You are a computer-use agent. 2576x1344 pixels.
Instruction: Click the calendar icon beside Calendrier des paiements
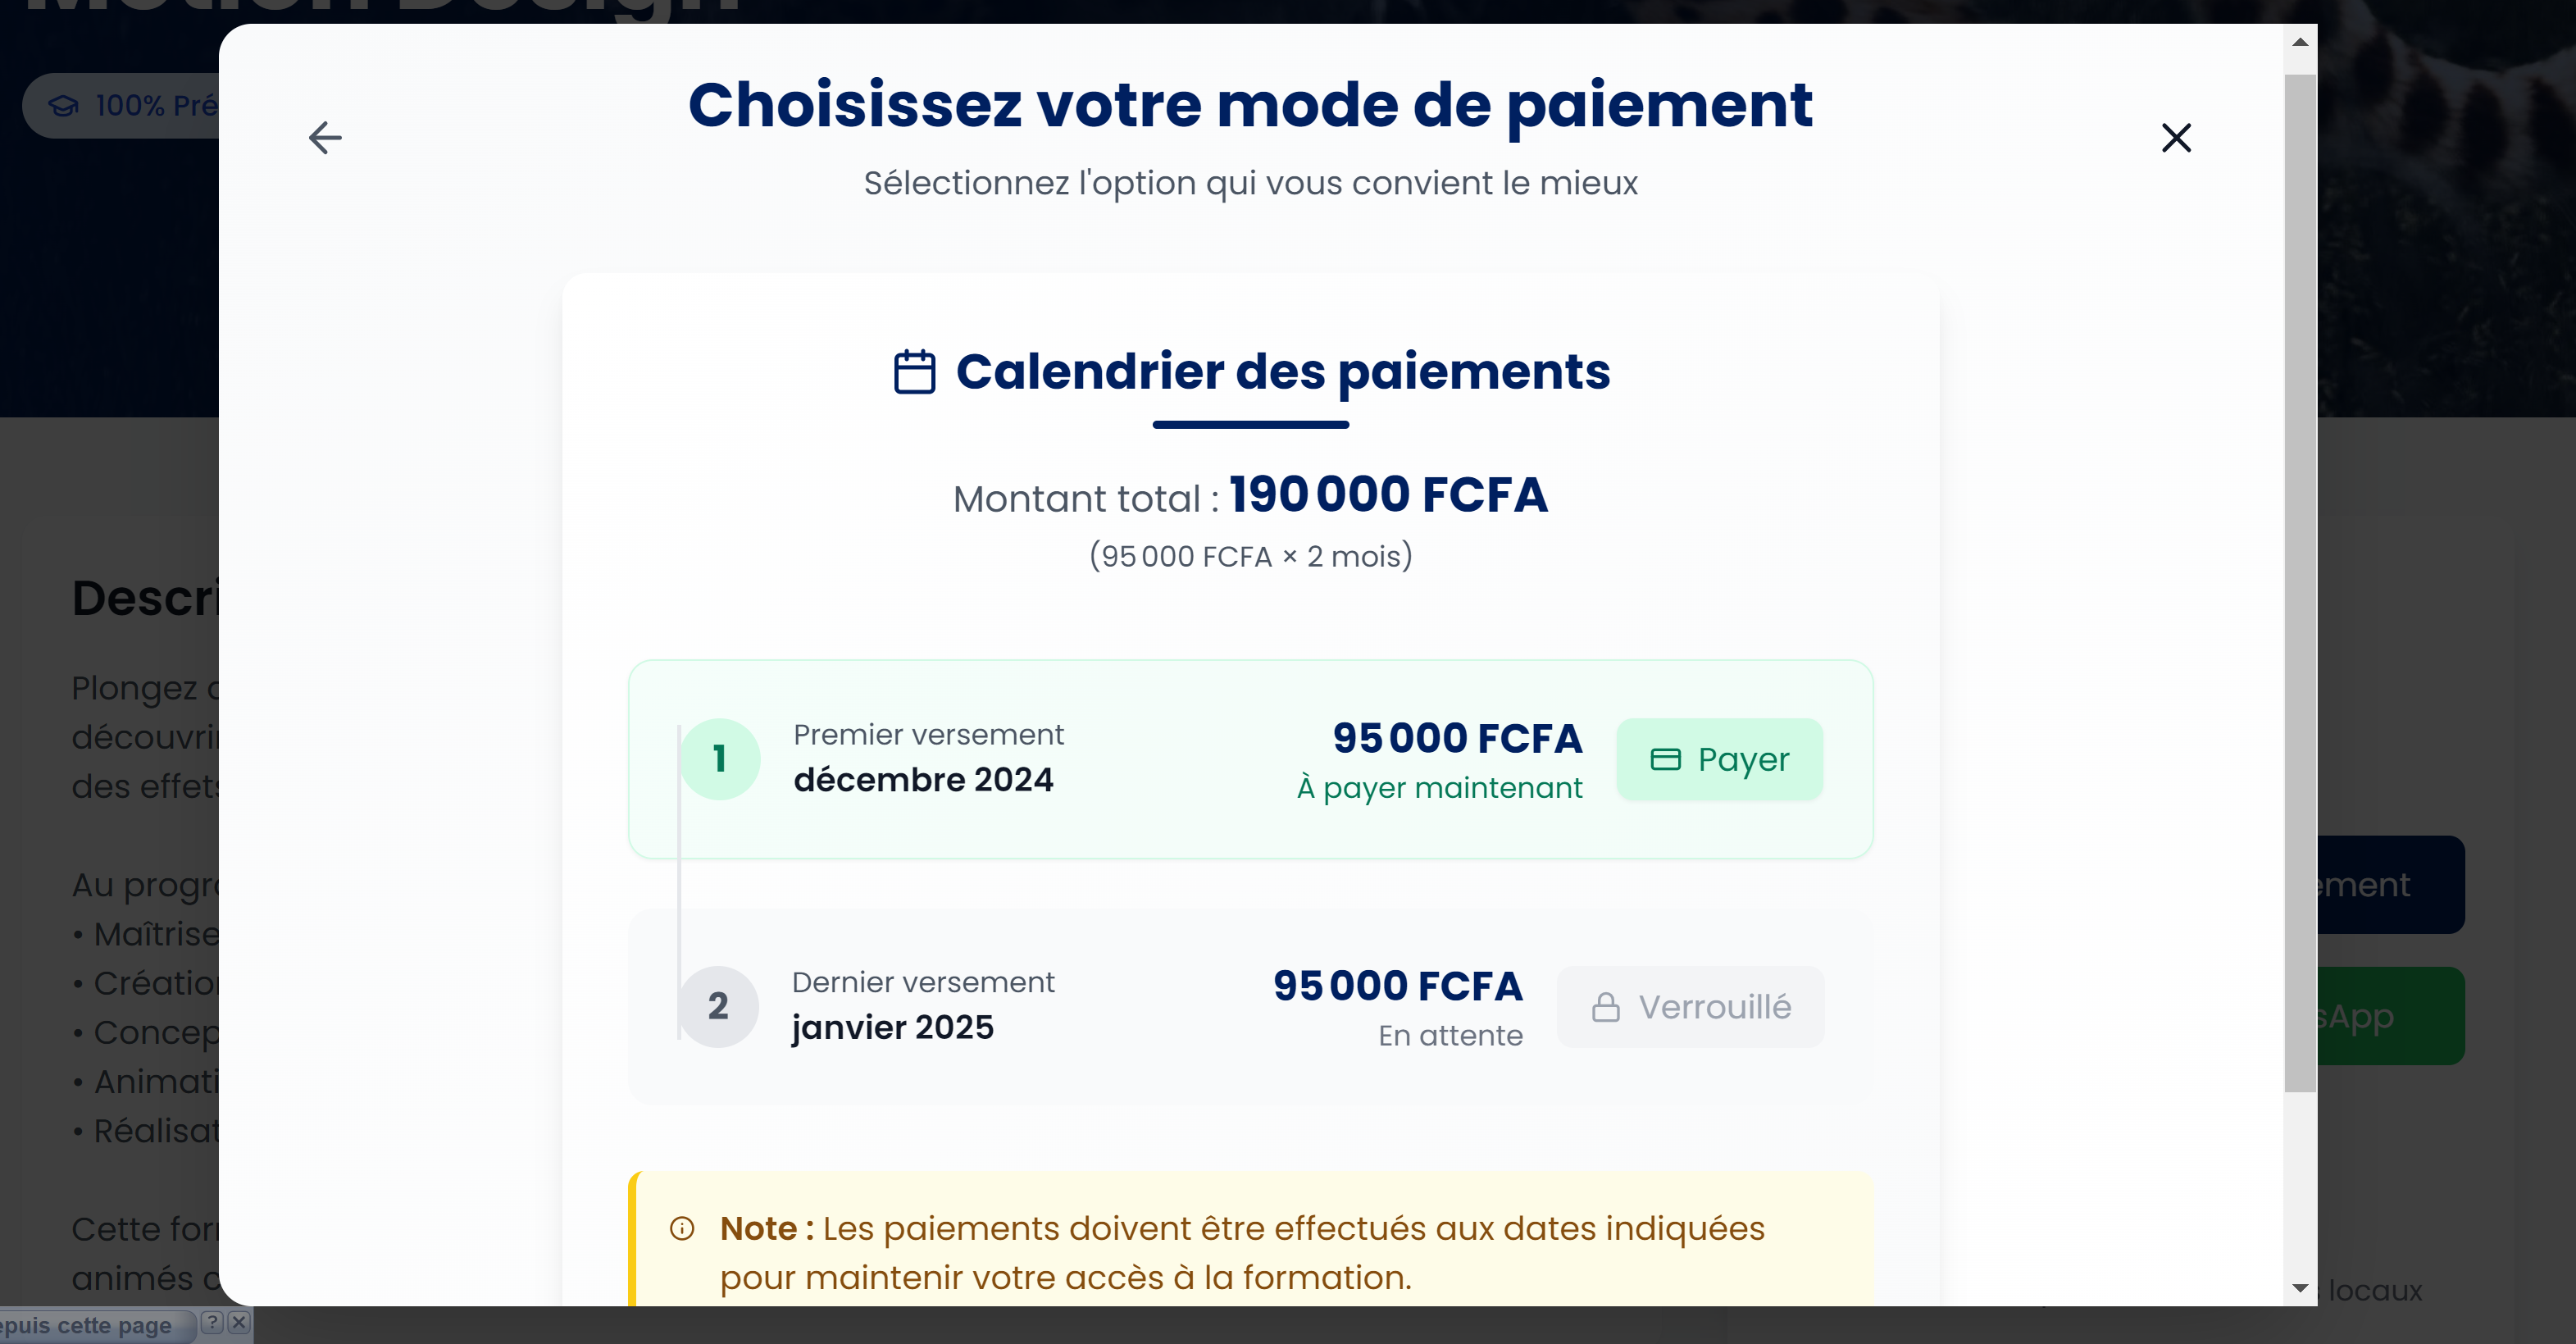(914, 372)
